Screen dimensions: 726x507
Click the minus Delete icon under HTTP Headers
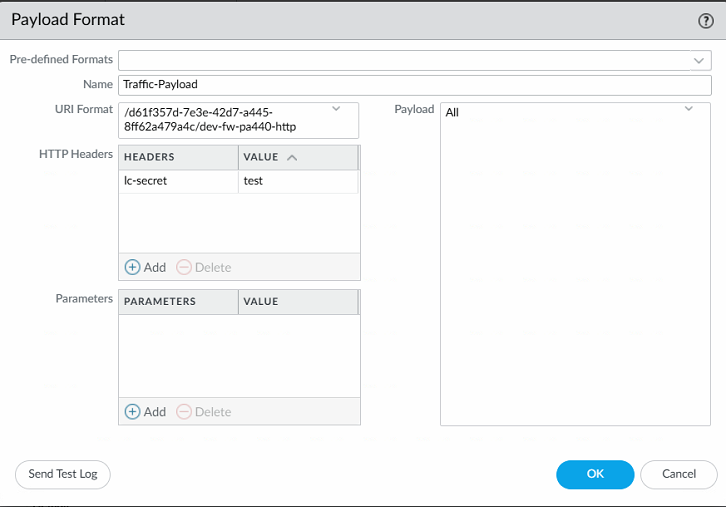pyautogui.click(x=184, y=267)
